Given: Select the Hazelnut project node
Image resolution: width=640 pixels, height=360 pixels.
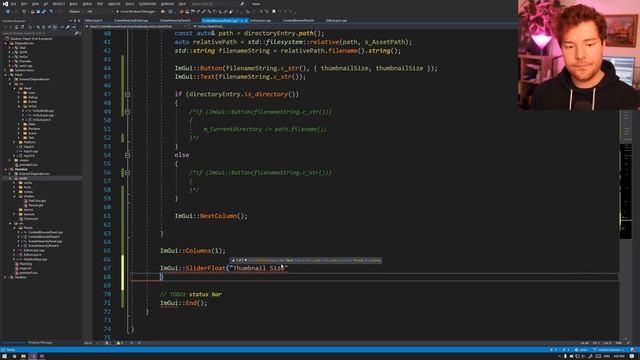Looking at the screenshot, I should [x=21, y=169].
